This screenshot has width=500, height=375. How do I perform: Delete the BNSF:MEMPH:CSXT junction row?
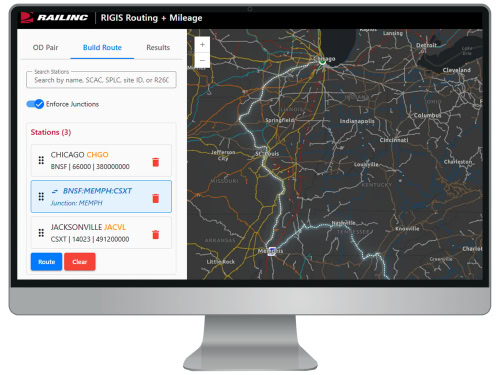(x=156, y=198)
